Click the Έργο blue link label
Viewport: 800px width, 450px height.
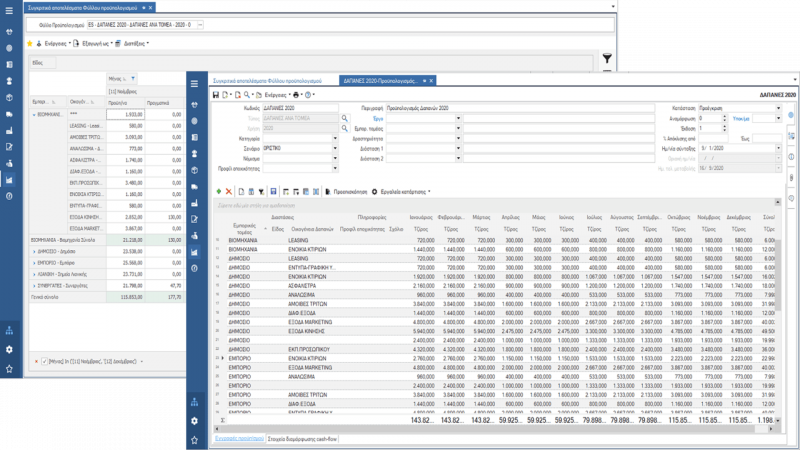378,118
